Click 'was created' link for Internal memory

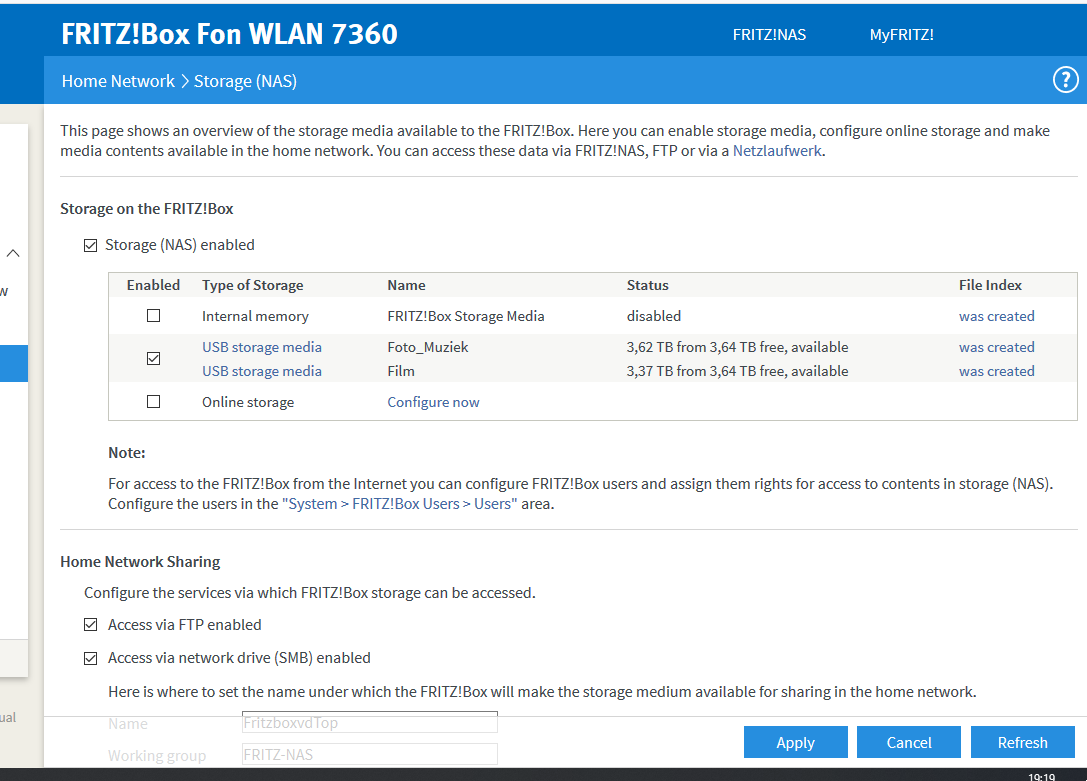996,316
